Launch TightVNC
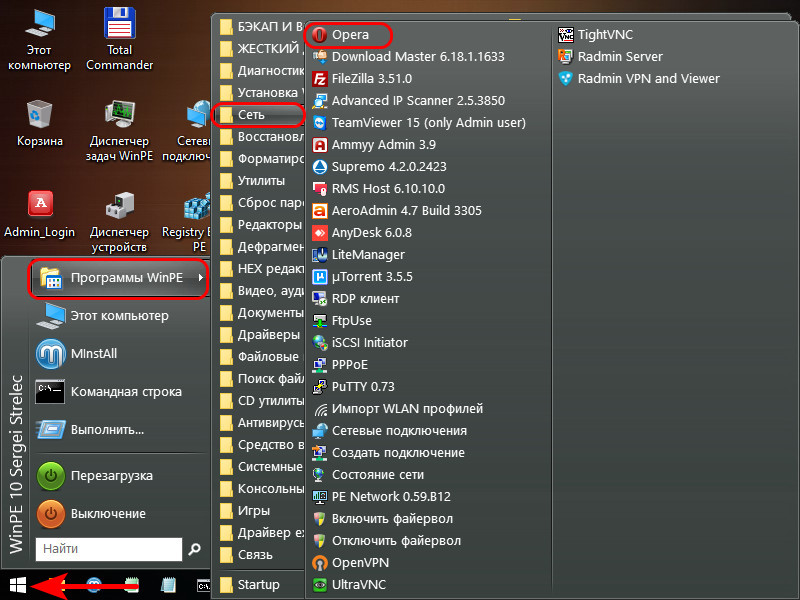 coord(595,35)
